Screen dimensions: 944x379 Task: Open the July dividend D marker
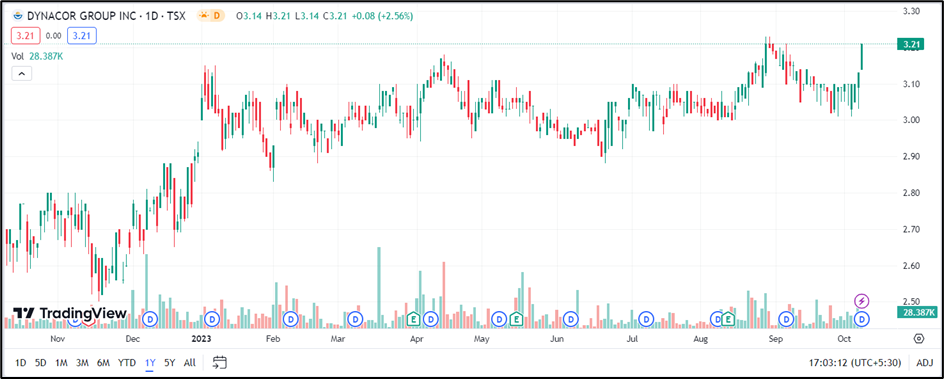pyautogui.click(x=647, y=318)
